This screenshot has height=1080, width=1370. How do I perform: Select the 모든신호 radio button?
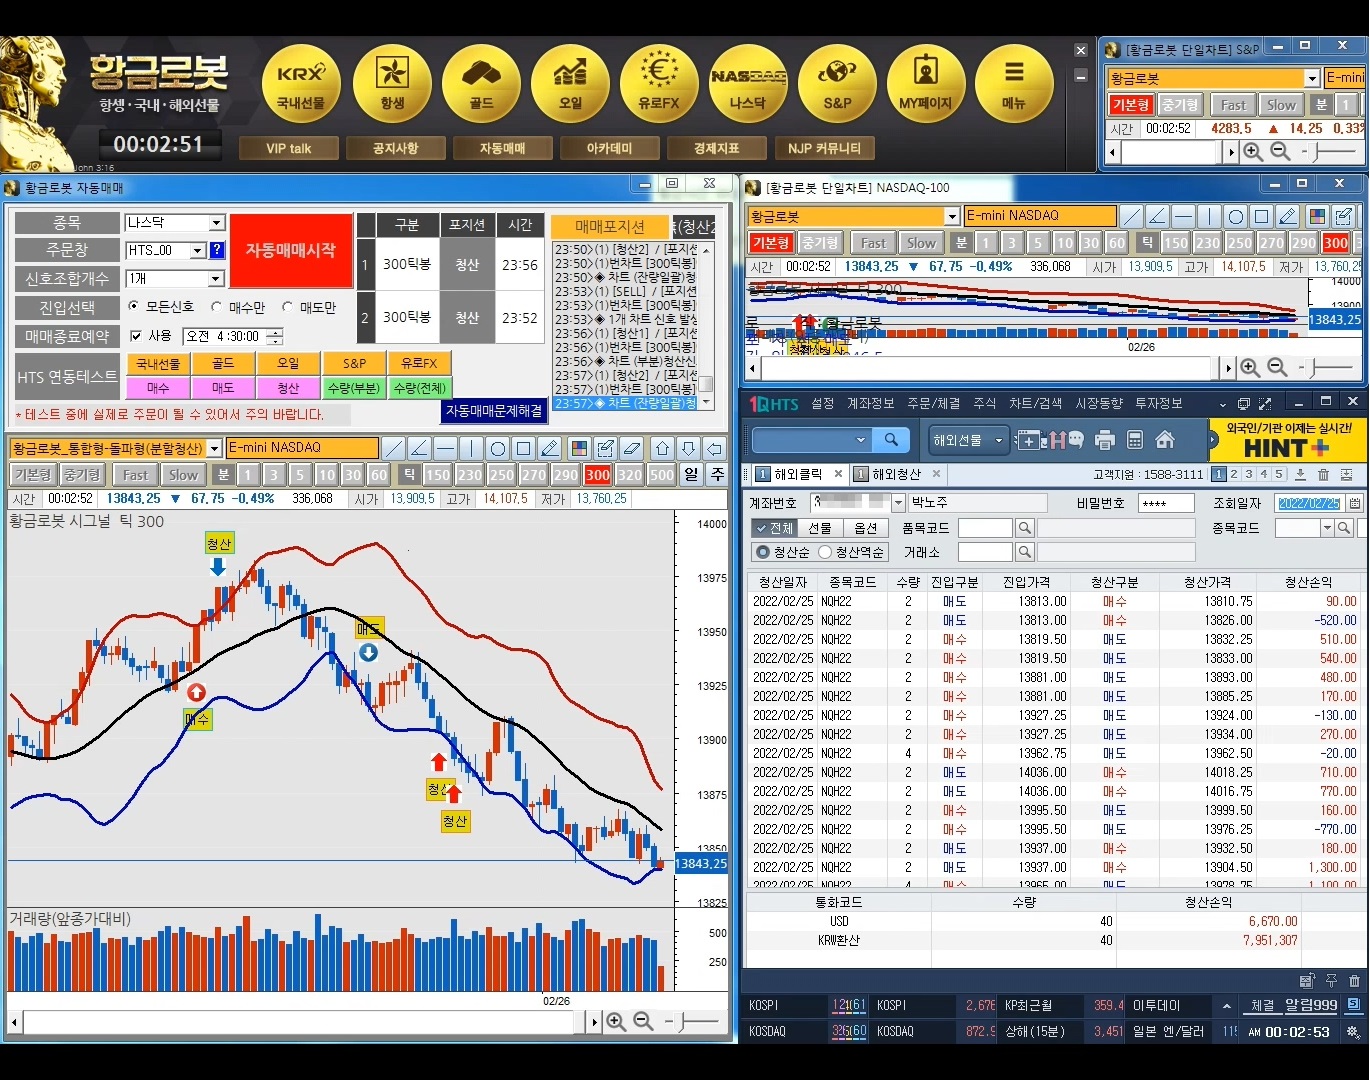(x=134, y=307)
